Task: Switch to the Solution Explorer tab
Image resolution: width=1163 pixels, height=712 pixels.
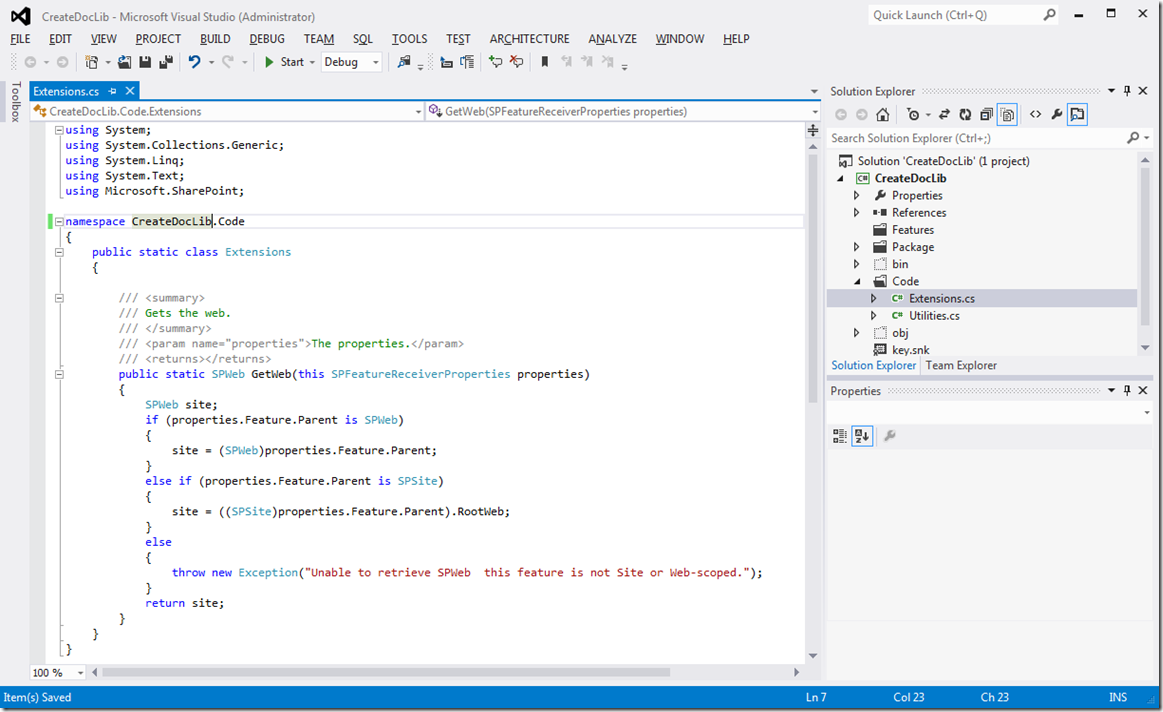Action: click(x=874, y=365)
